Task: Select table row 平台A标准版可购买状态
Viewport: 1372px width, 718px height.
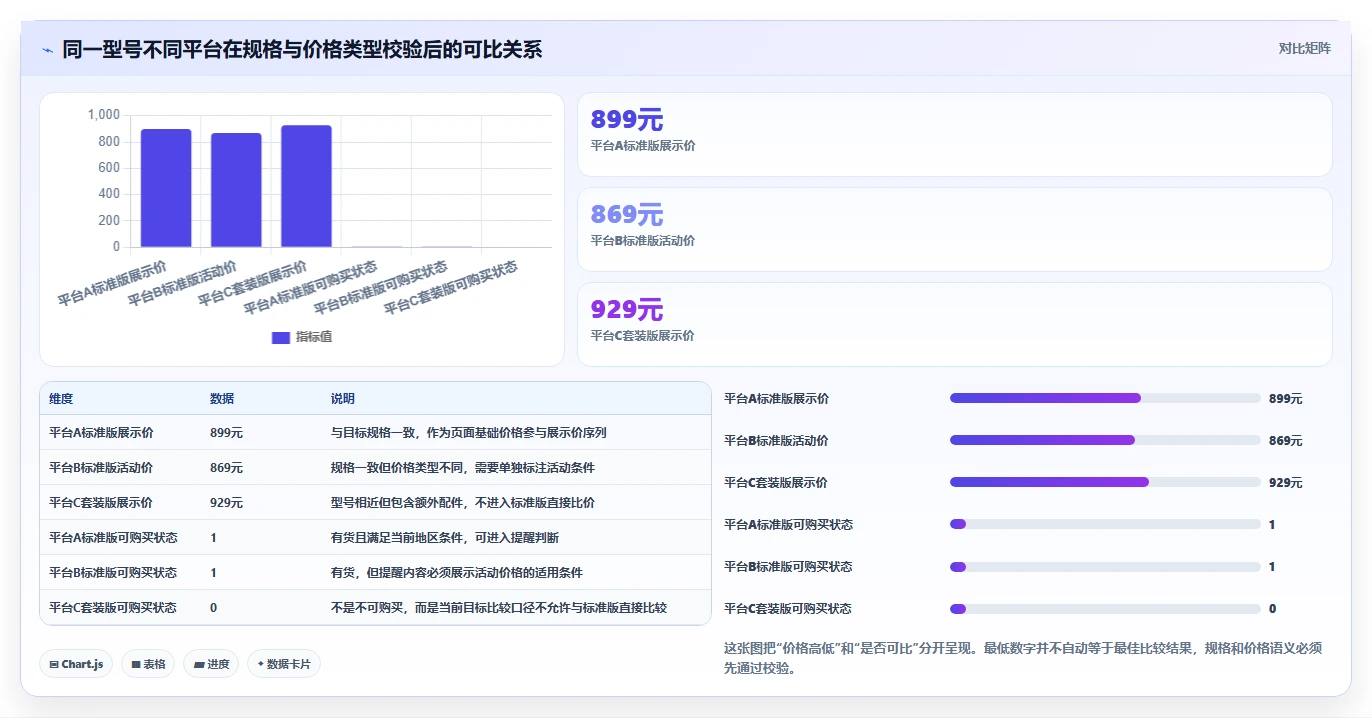Action: click(x=375, y=538)
